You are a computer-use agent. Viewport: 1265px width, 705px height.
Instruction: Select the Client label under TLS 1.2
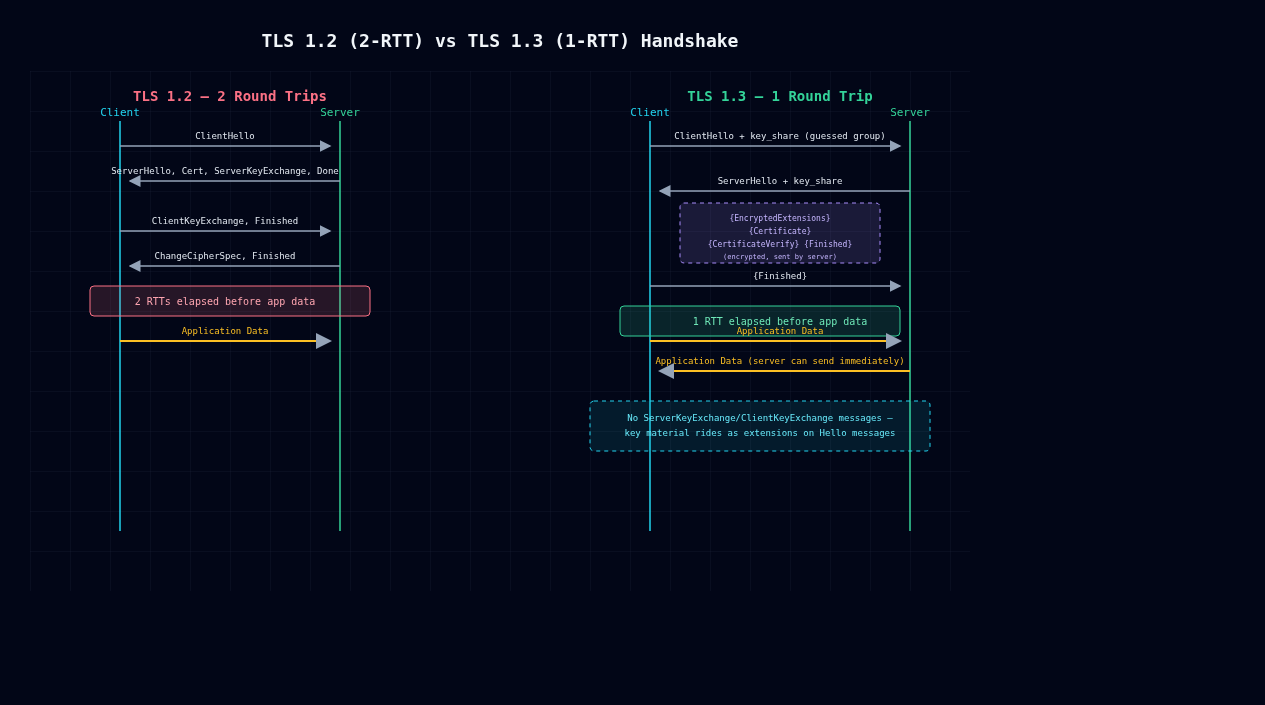point(120,113)
